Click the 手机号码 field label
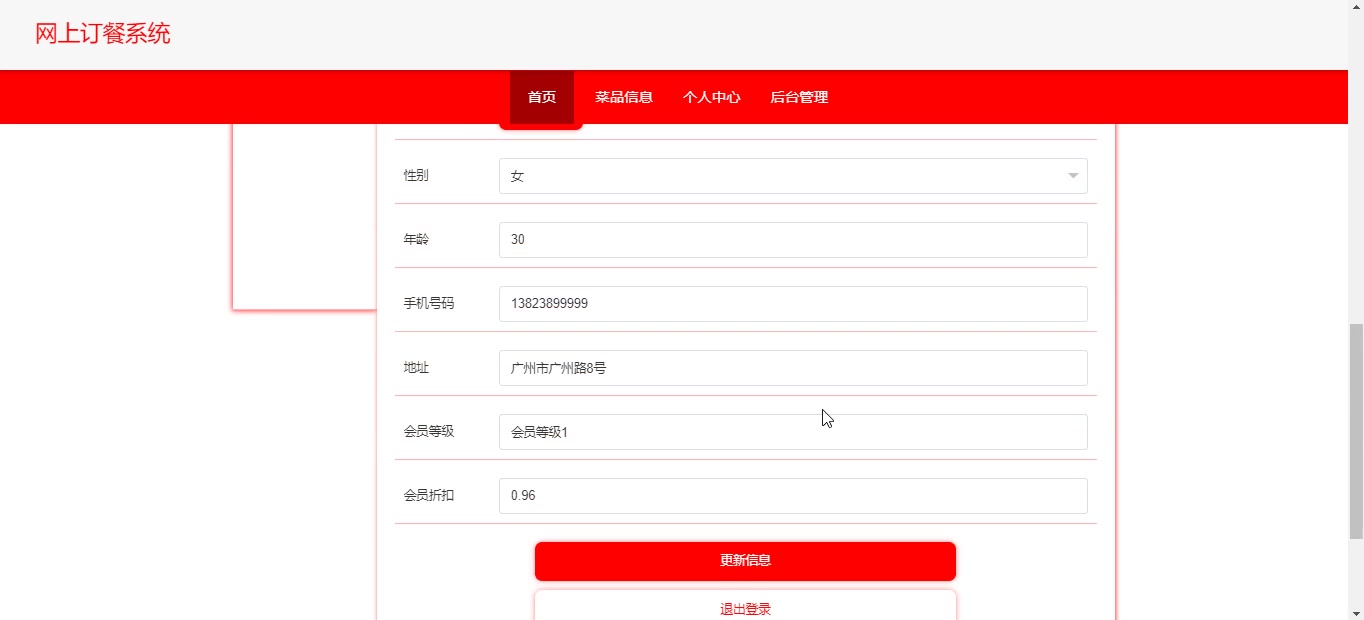This screenshot has height=620, width=1364. click(429, 303)
